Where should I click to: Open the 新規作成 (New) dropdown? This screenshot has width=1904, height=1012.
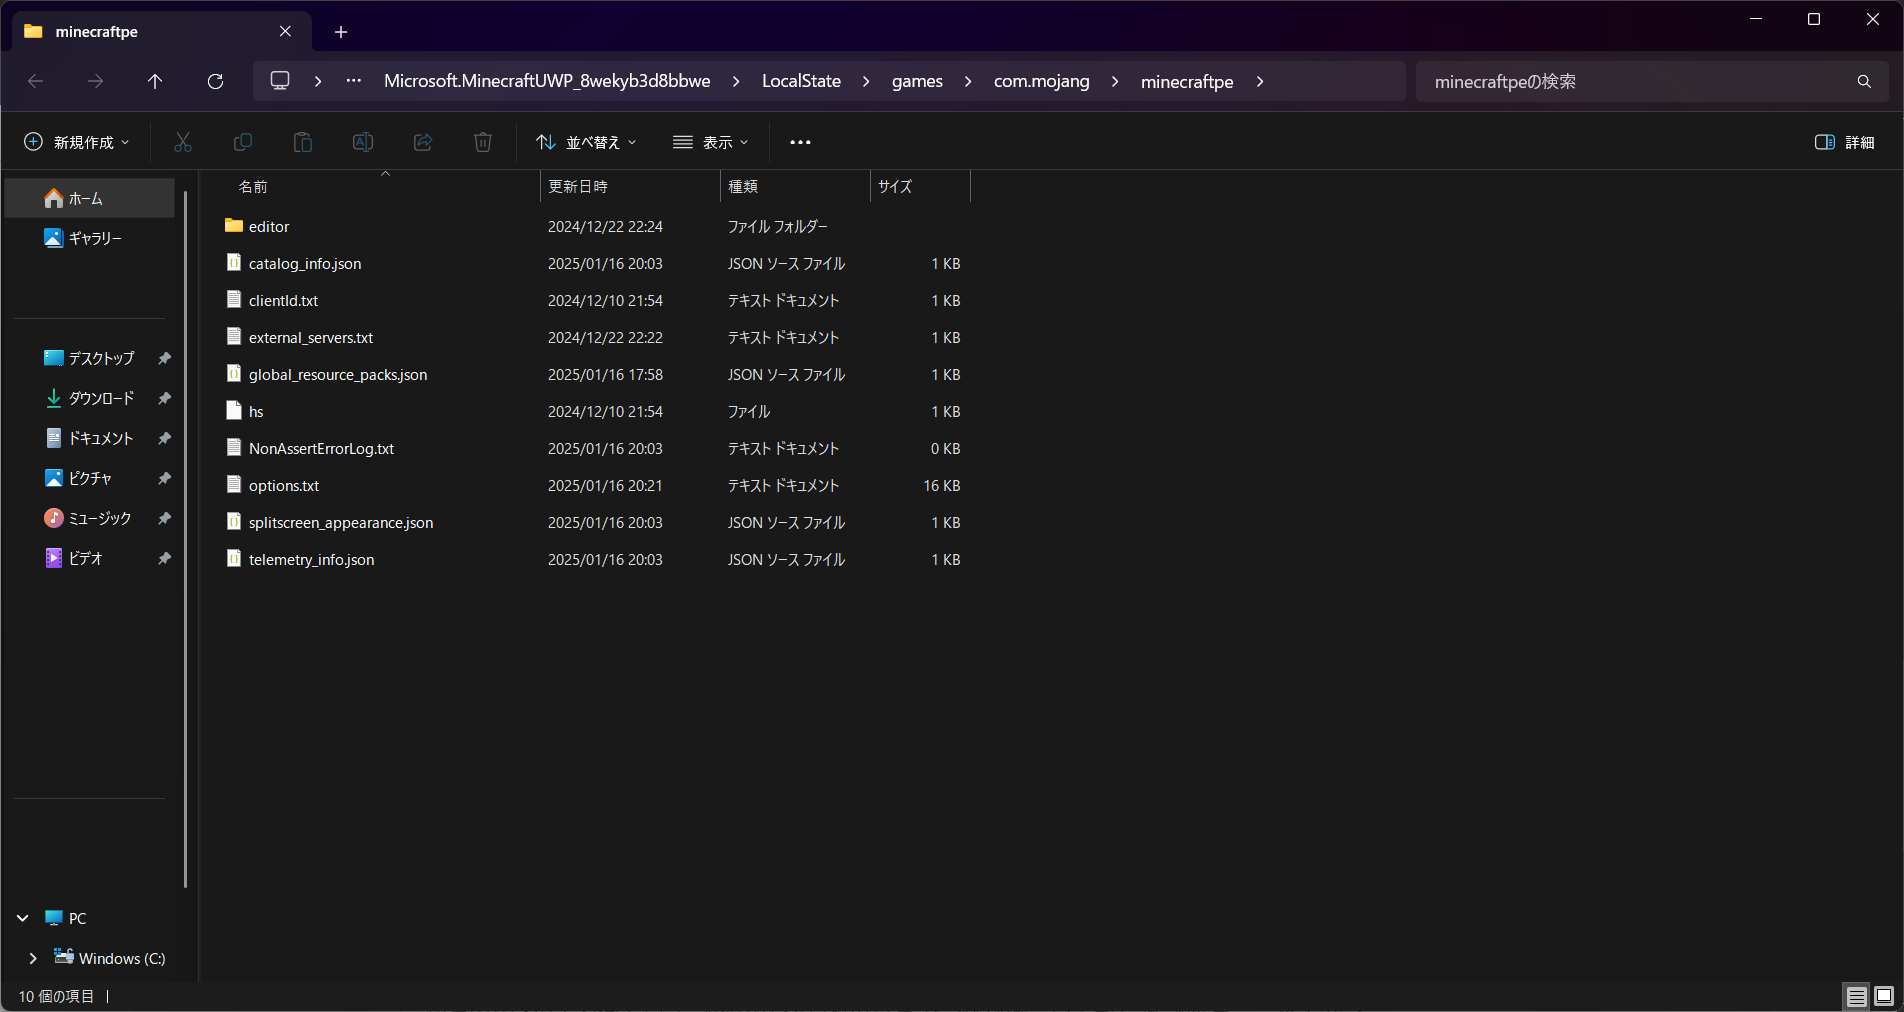pos(77,142)
